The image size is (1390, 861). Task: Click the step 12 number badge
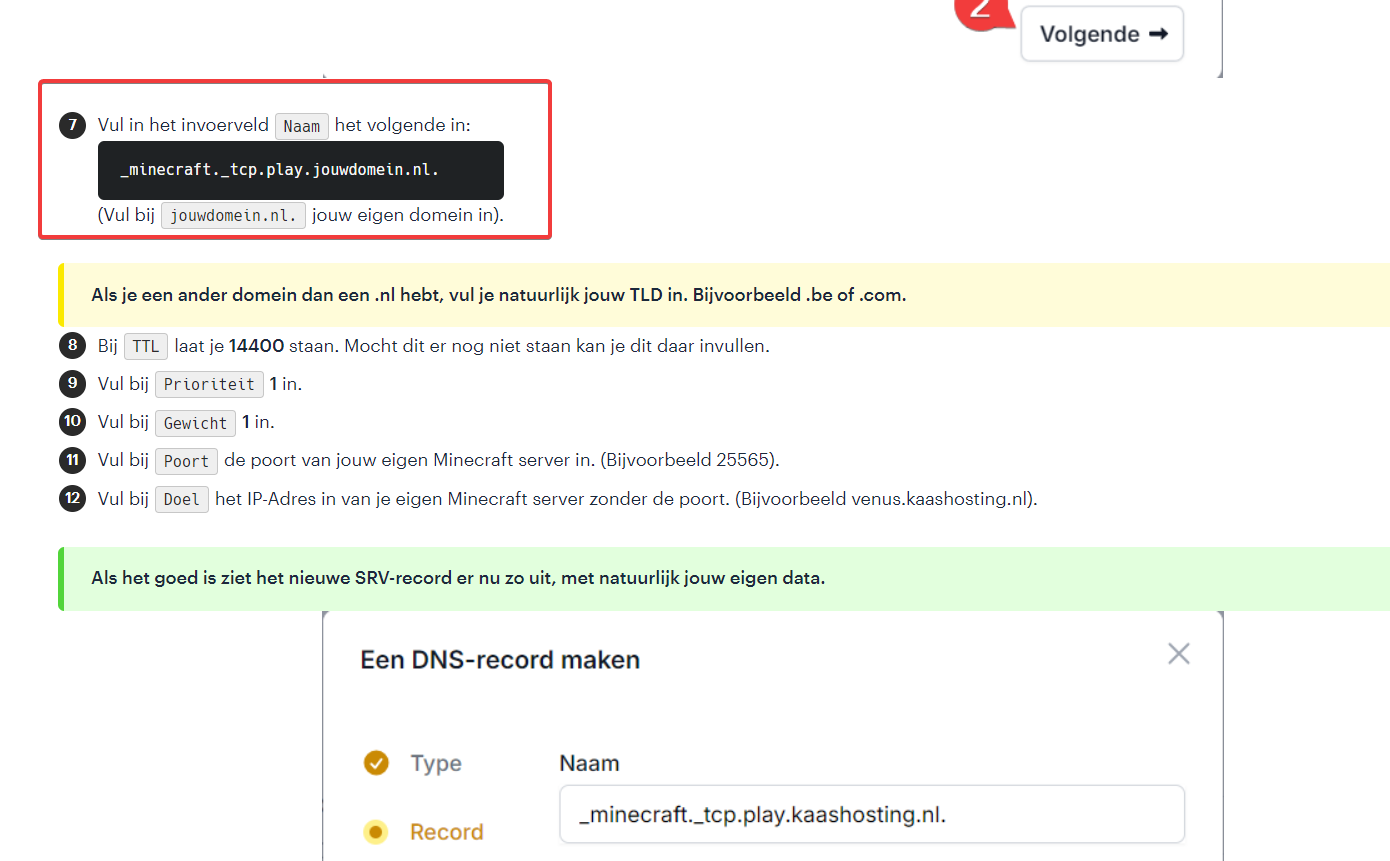click(72, 498)
